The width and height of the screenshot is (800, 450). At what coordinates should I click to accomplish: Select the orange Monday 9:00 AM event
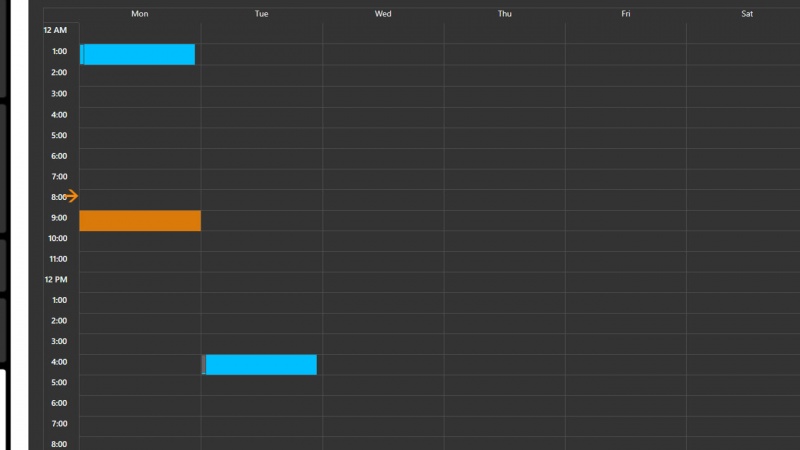click(140, 221)
